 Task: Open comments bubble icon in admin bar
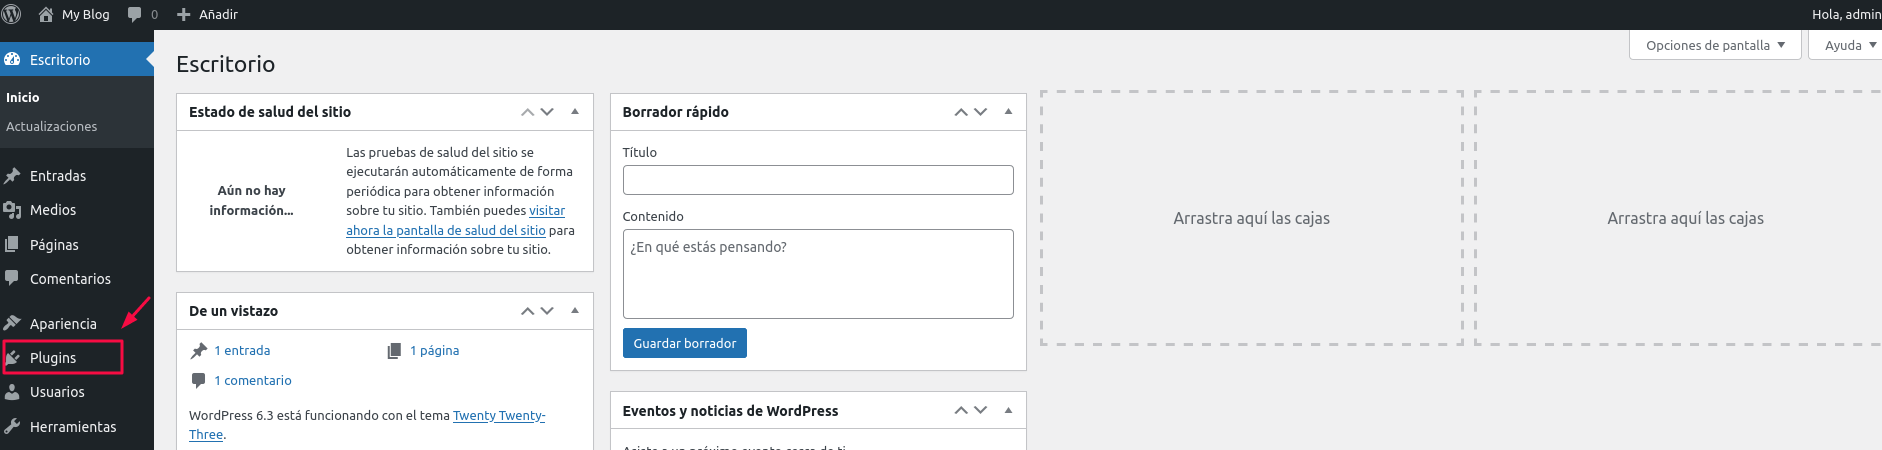pyautogui.click(x=135, y=14)
